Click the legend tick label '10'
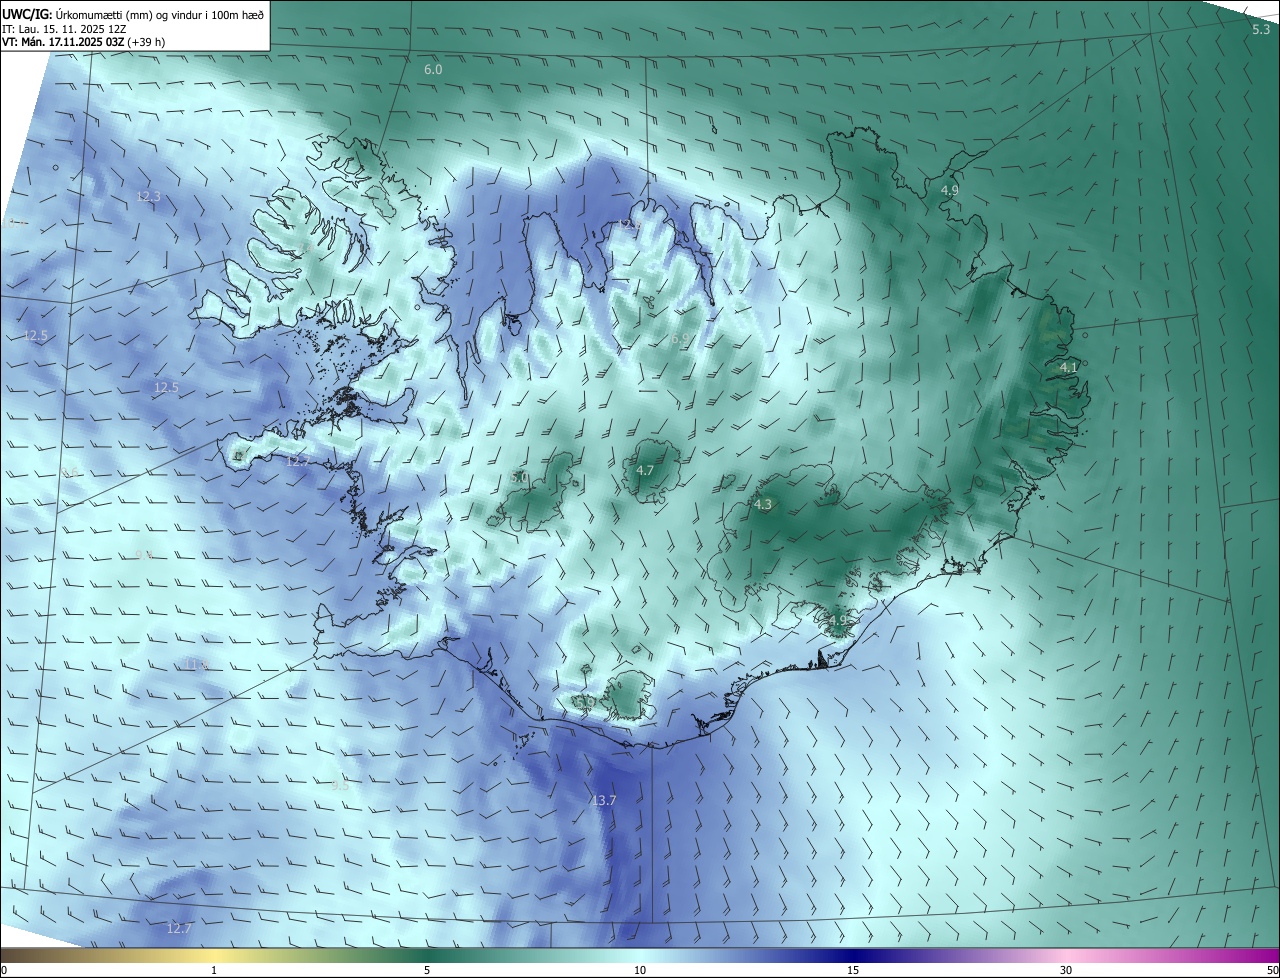Screen dimensions: 1280x978 click(x=640, y=970)
